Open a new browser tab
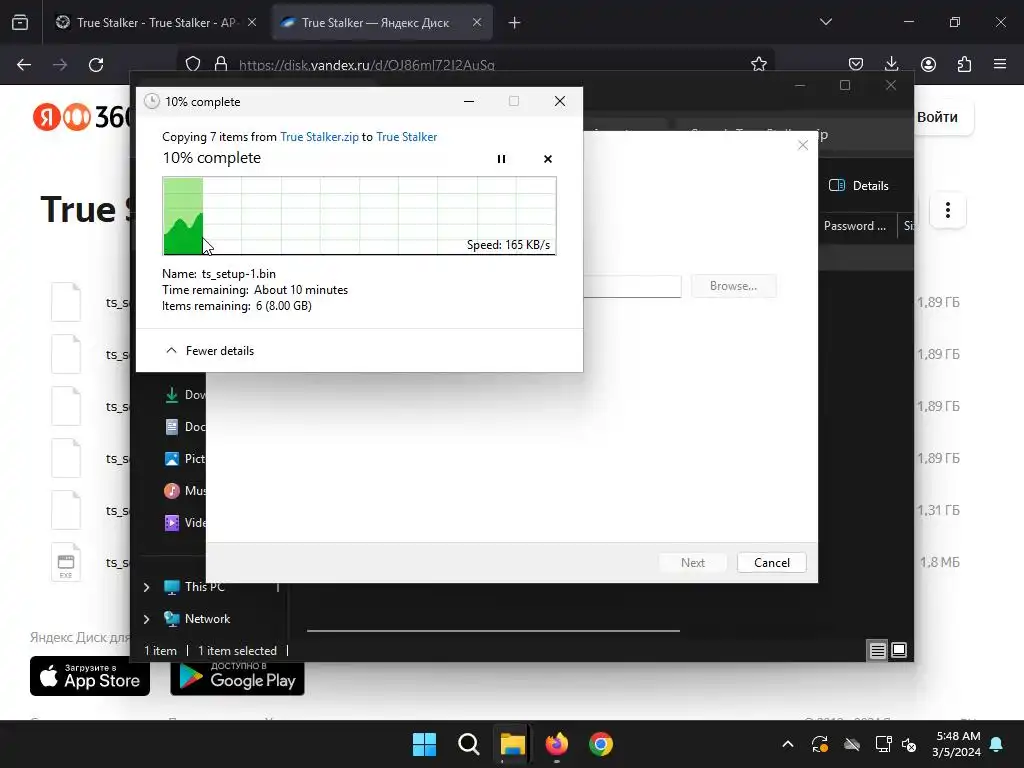 coord(515,23)
